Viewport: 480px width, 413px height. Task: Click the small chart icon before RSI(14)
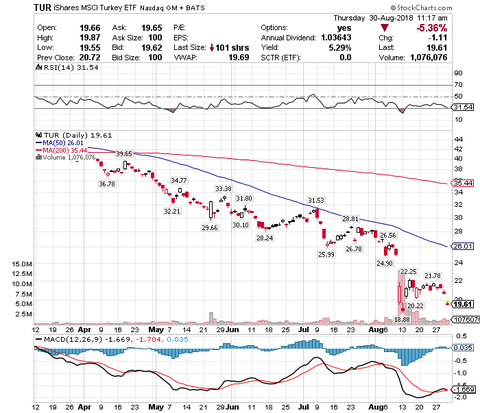[x=38, y=67]
